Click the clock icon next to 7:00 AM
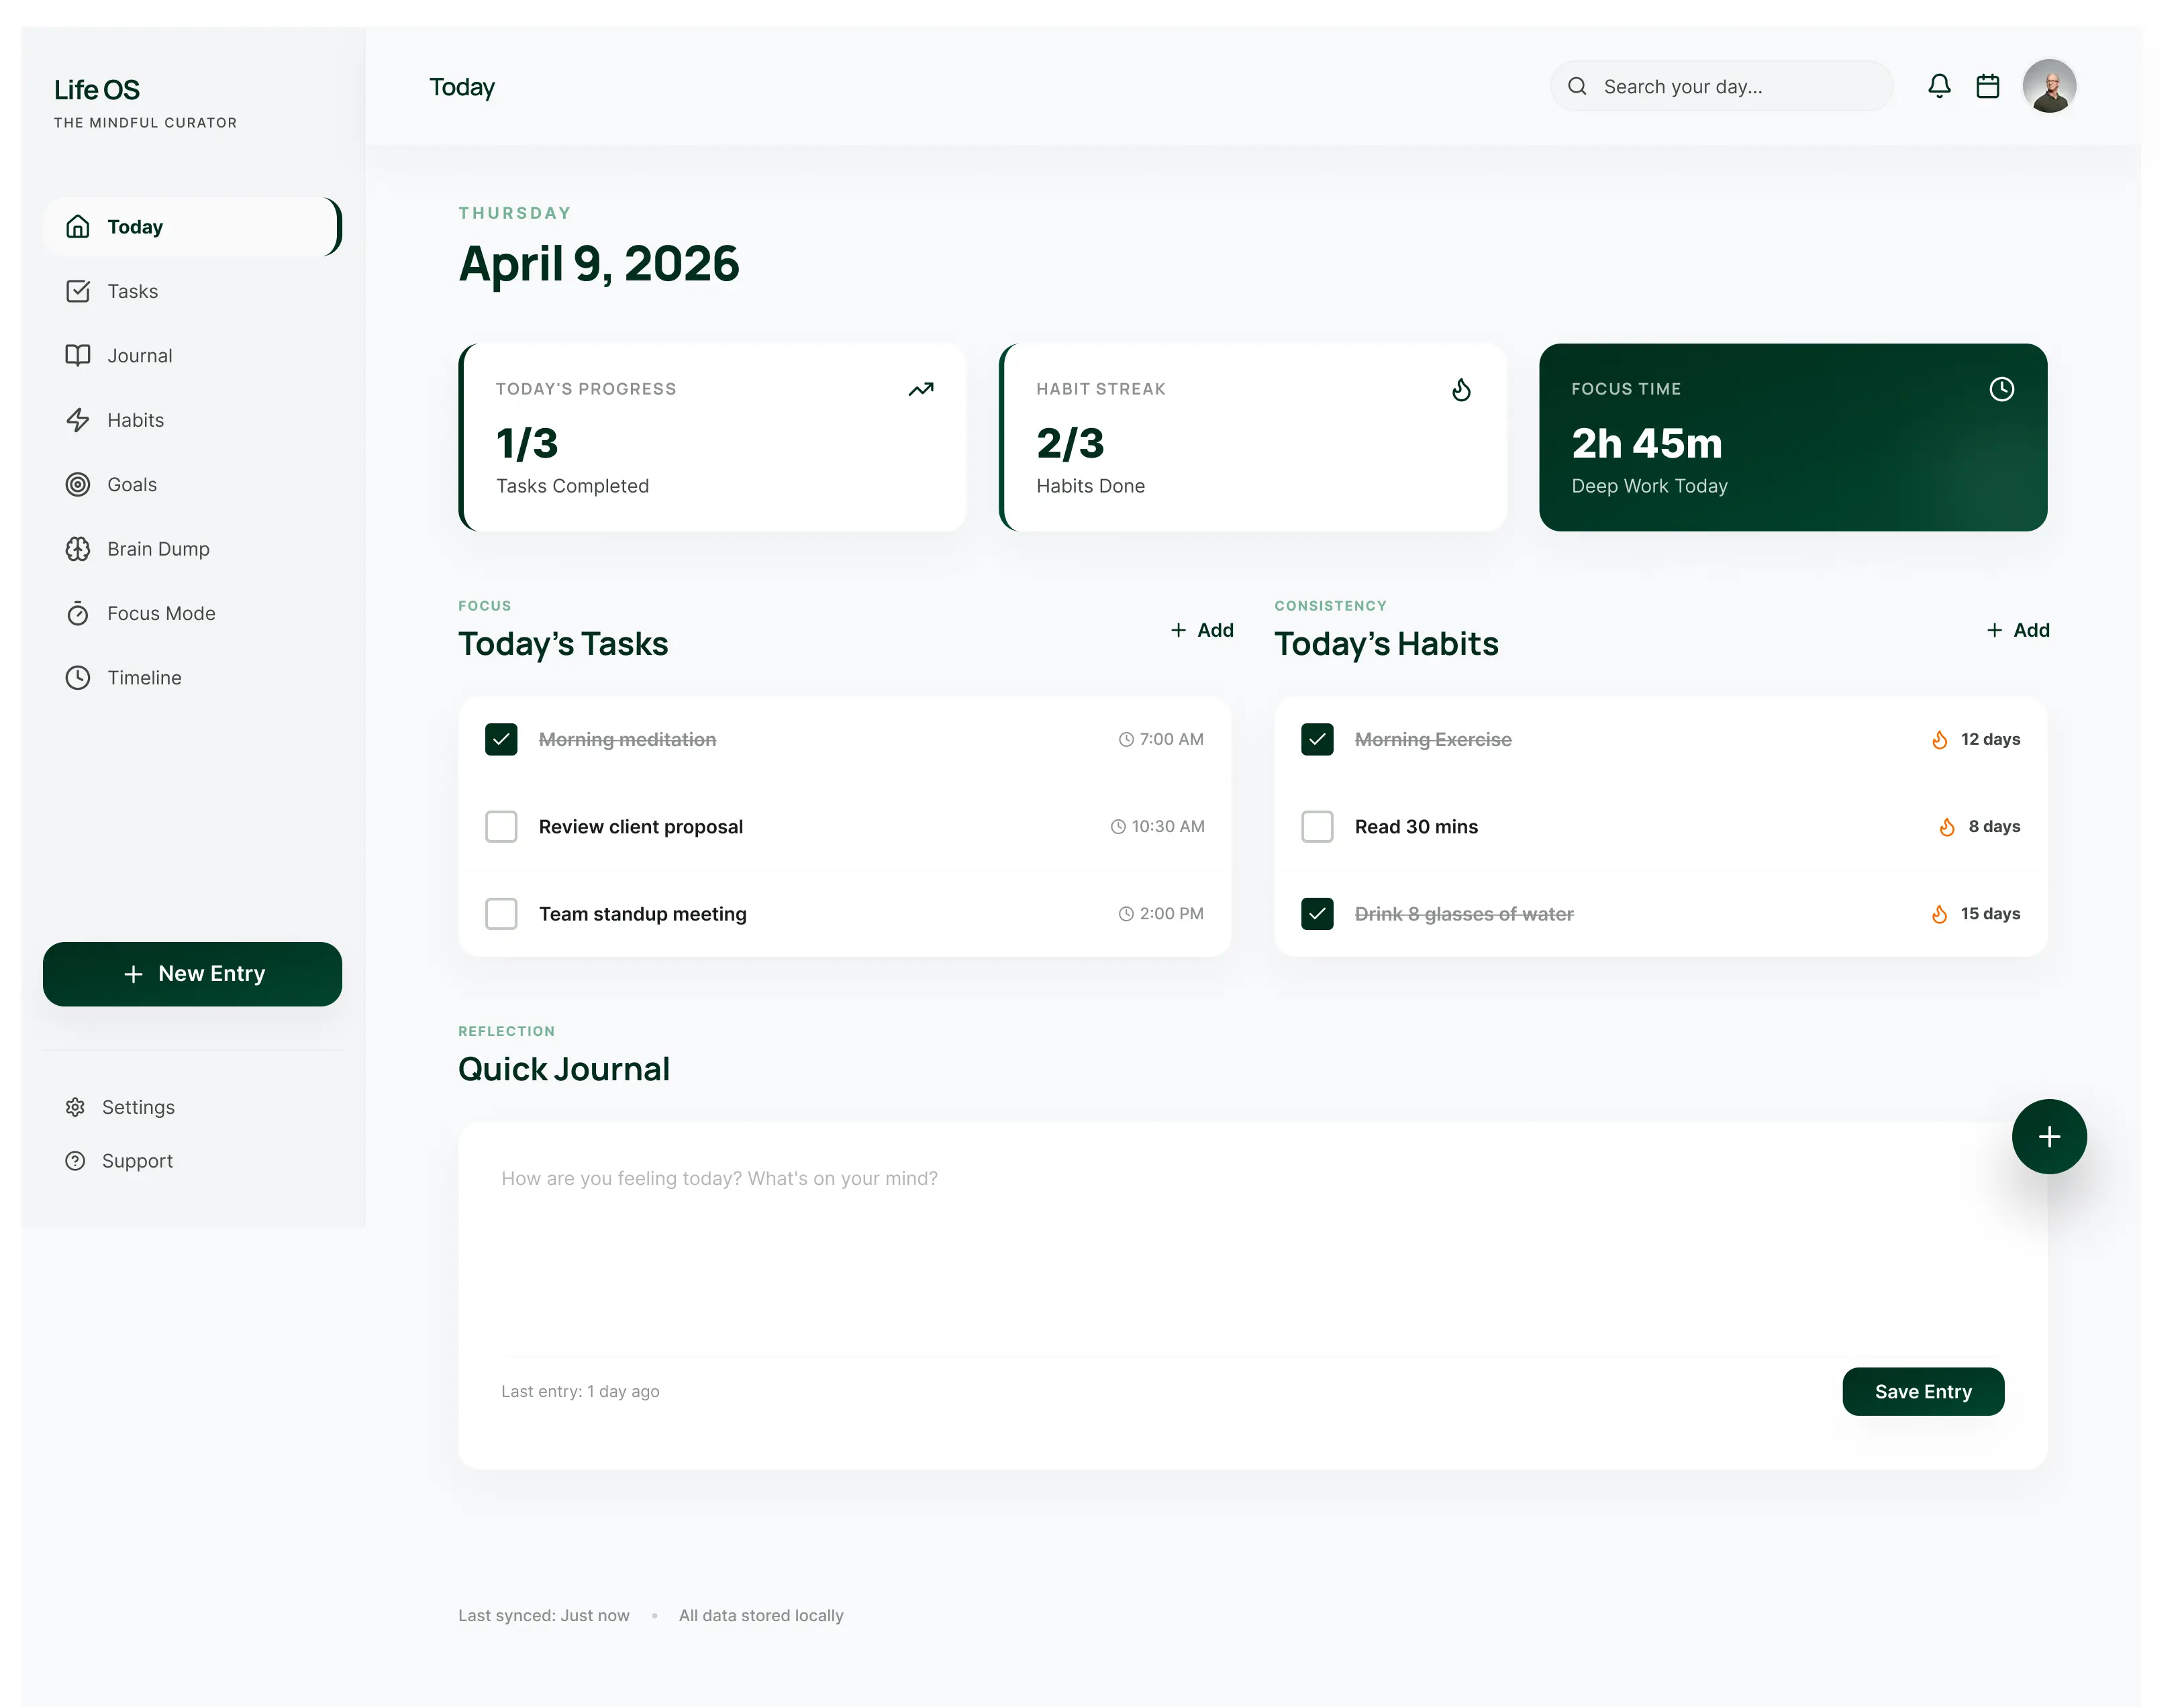Viewport: 2184px width, 1707px height. coord(1126,740)
